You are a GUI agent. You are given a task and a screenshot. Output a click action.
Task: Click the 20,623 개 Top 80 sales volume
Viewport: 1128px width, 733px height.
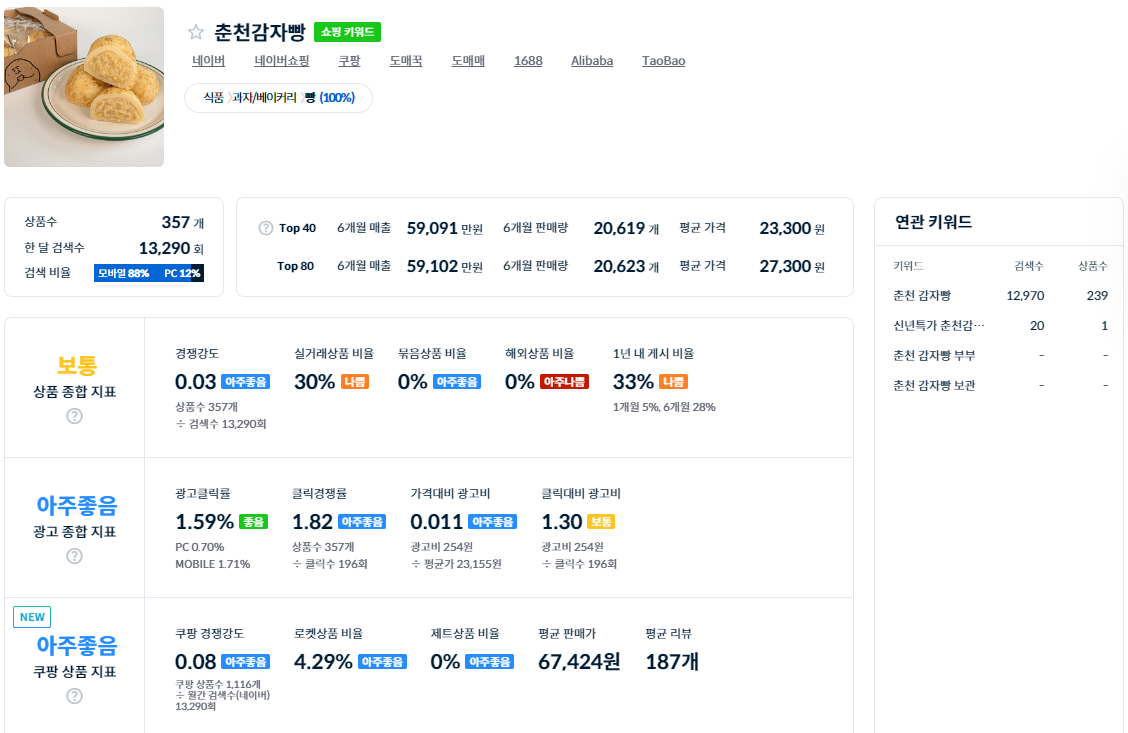click(x=626, y=267)
